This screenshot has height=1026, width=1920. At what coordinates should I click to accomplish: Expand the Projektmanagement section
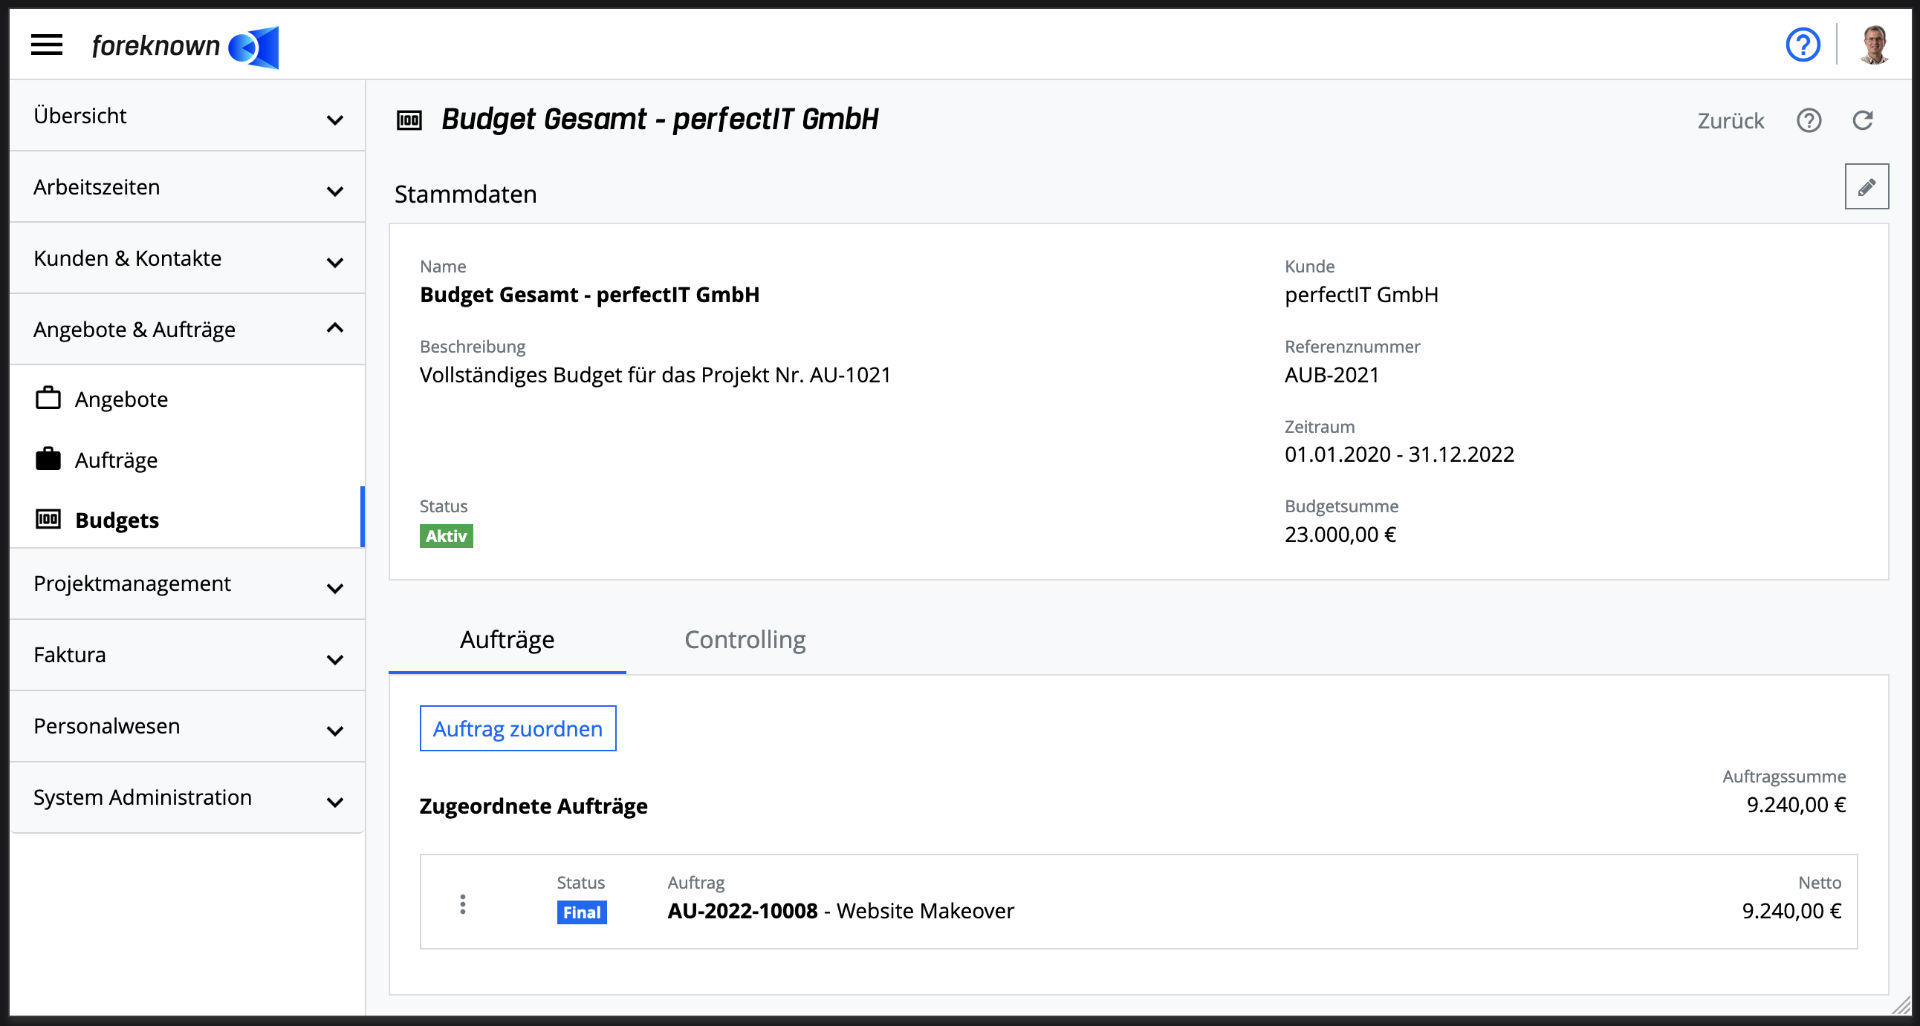[x=187, y=584]
